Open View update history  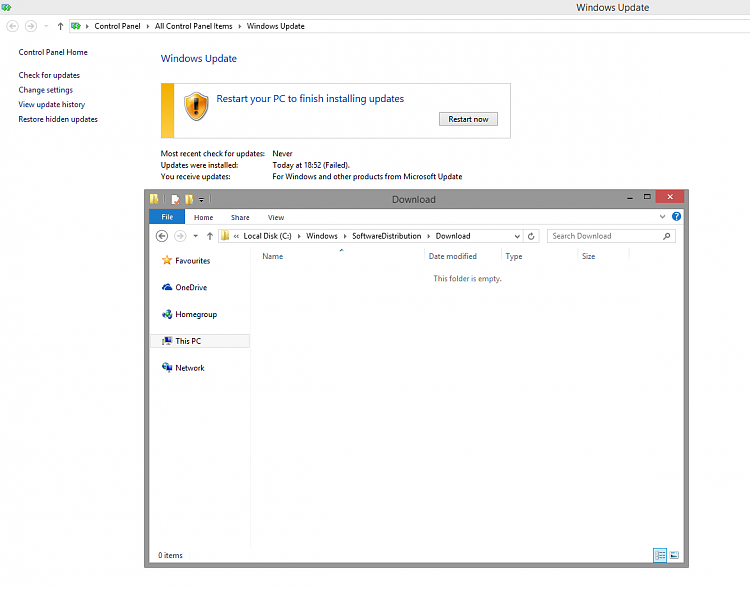(x=52, y=104)
